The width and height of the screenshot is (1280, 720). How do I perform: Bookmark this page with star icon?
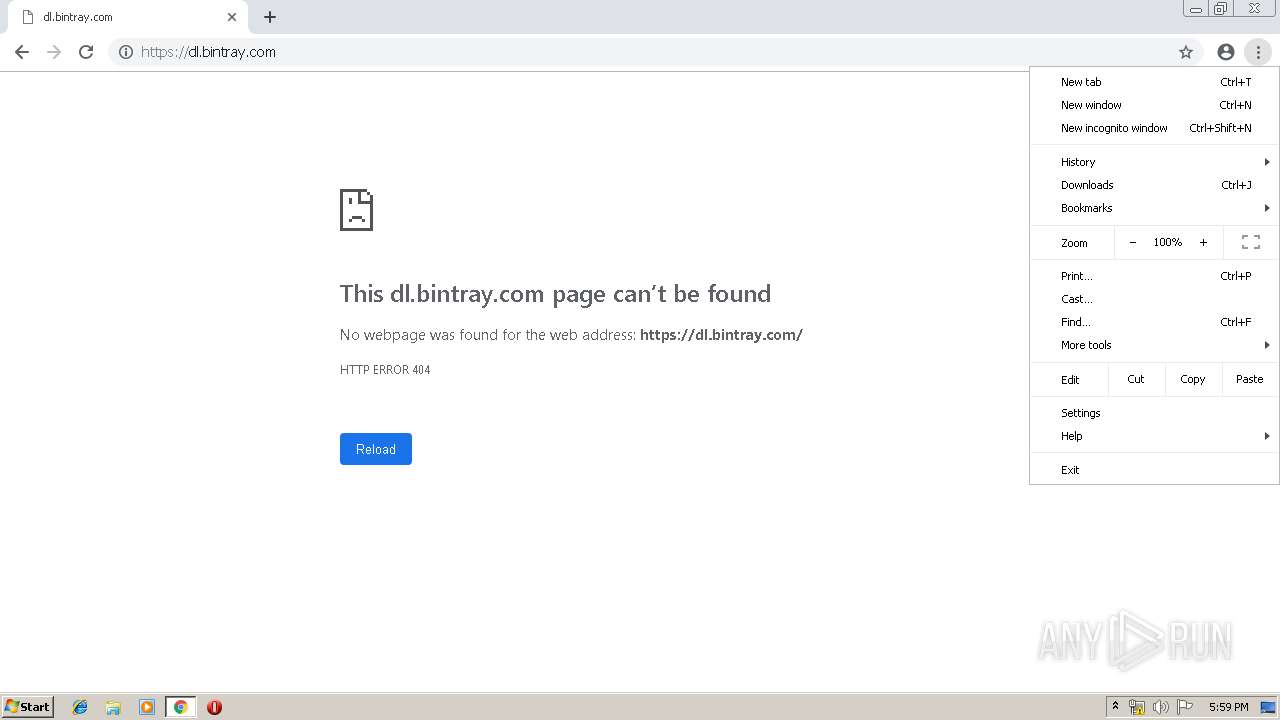tap(1186, 52)
